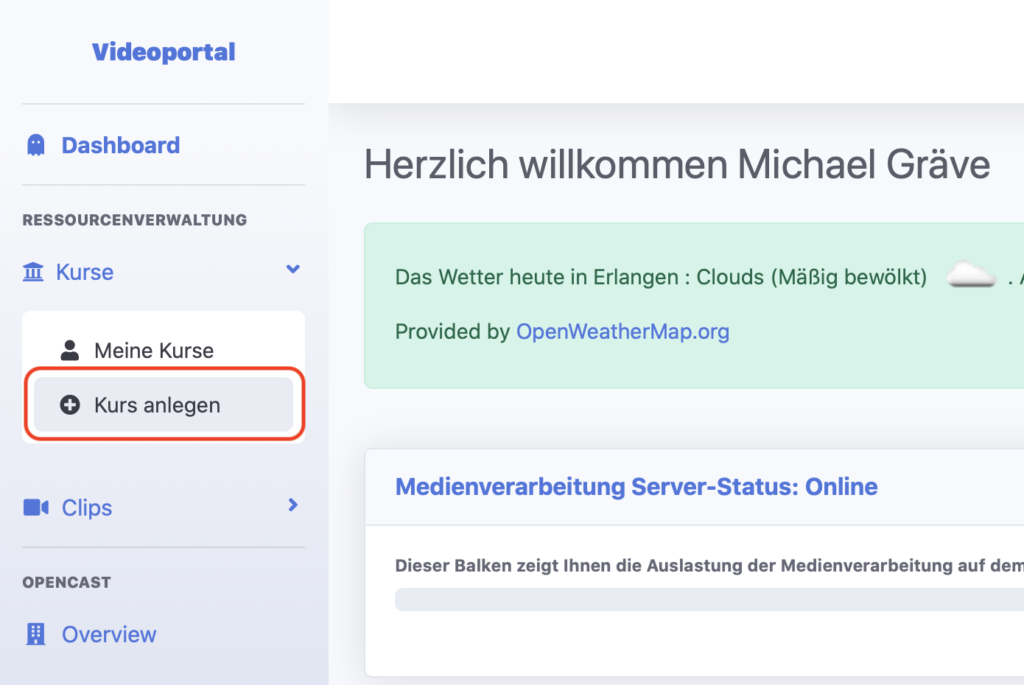Open the Meine Kurse entry

[153, 350]
